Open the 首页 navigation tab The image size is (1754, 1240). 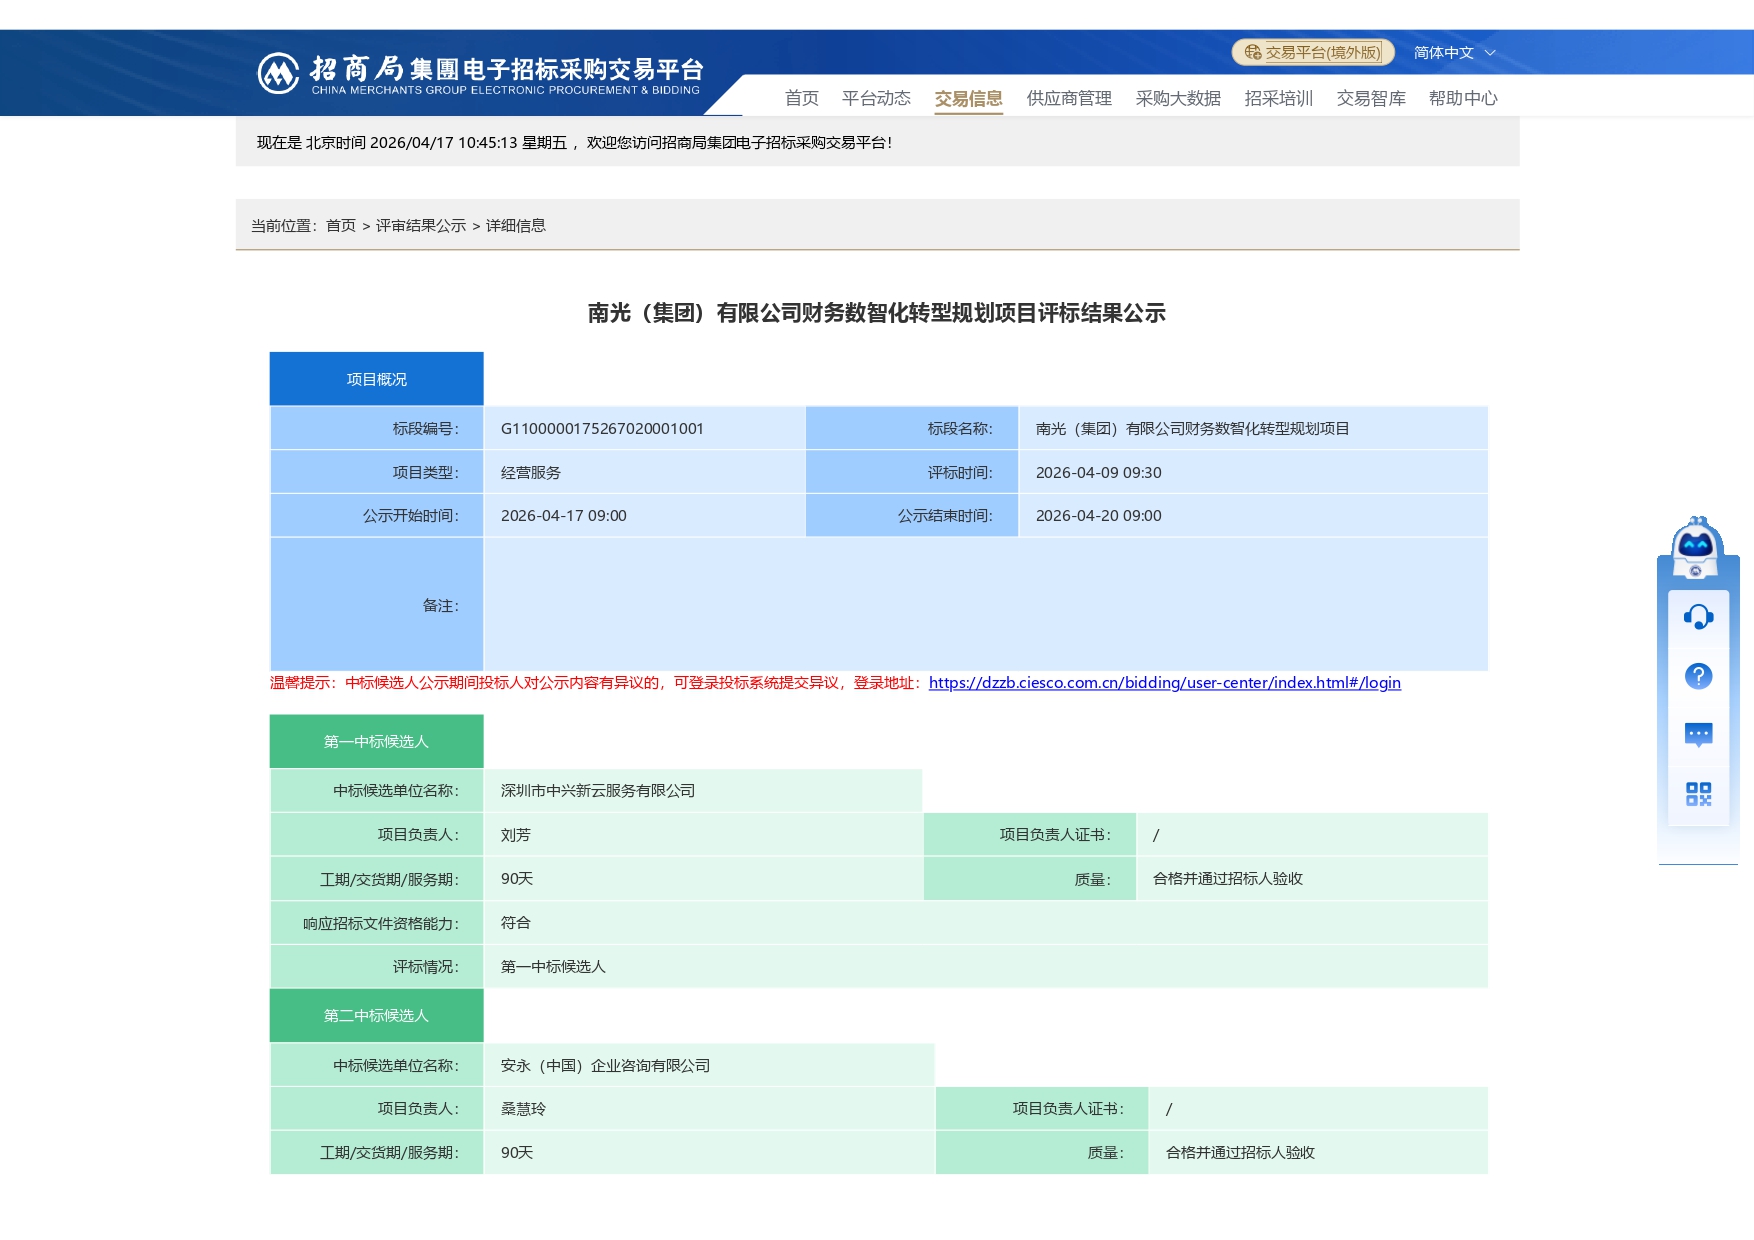pos(801,98)
